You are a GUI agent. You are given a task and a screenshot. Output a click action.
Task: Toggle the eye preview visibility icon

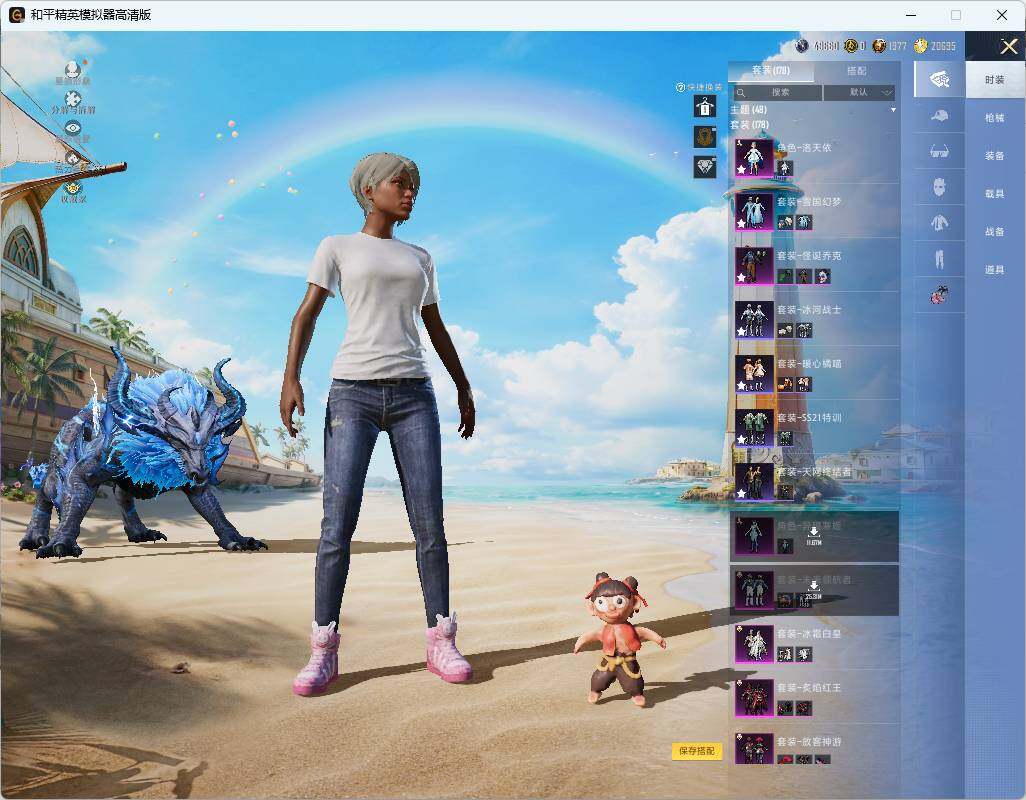click(73, 128)
